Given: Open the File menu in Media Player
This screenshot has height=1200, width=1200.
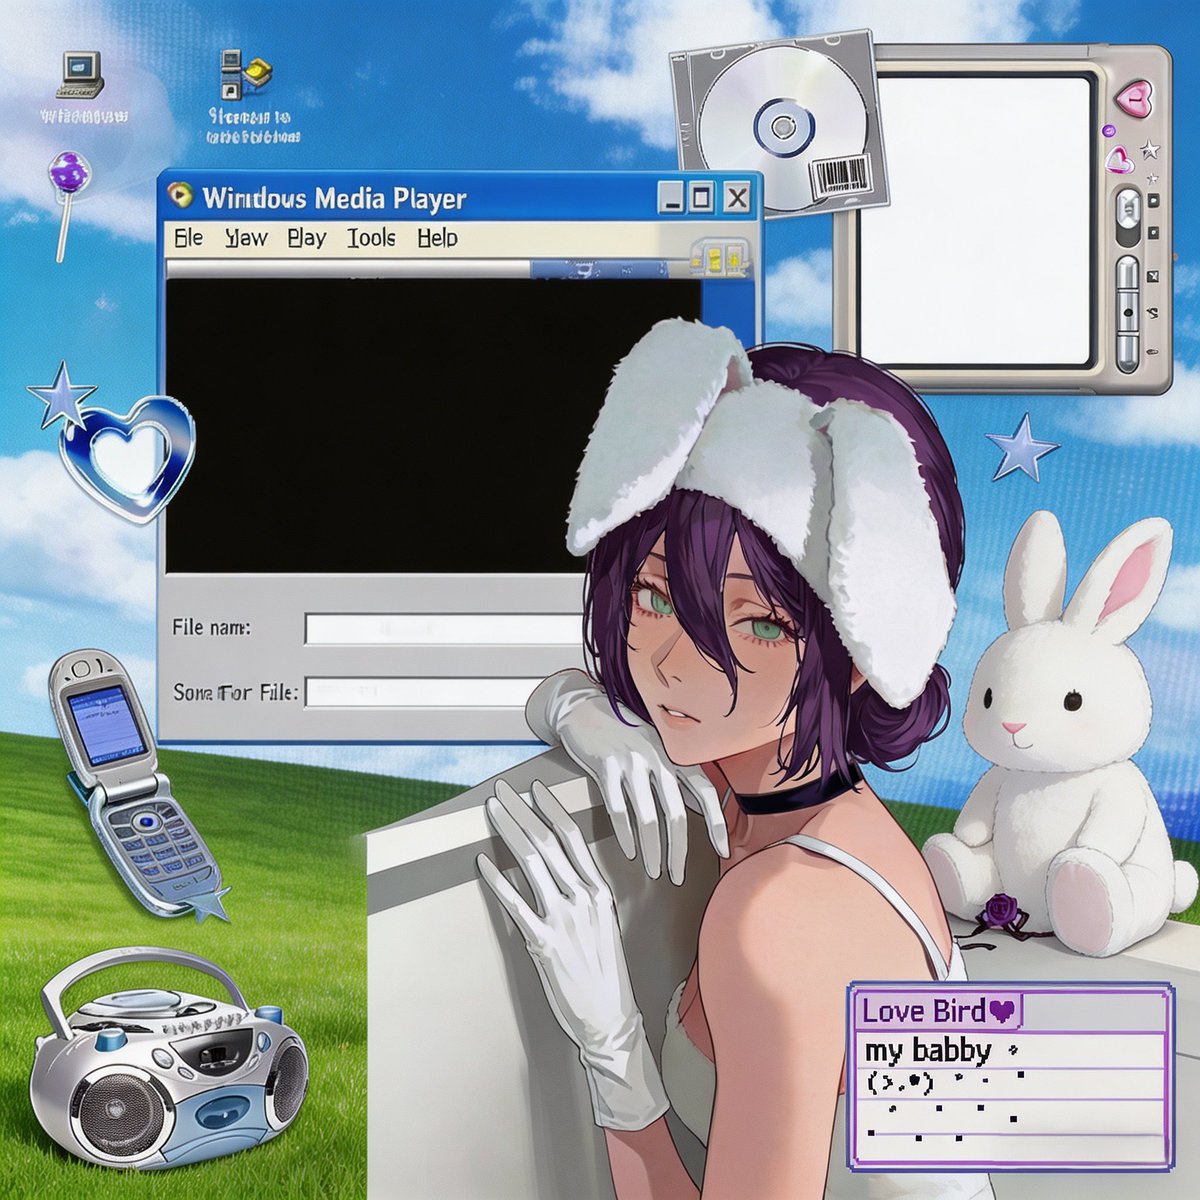Looking at the screenshot, I should click(188, 238).
